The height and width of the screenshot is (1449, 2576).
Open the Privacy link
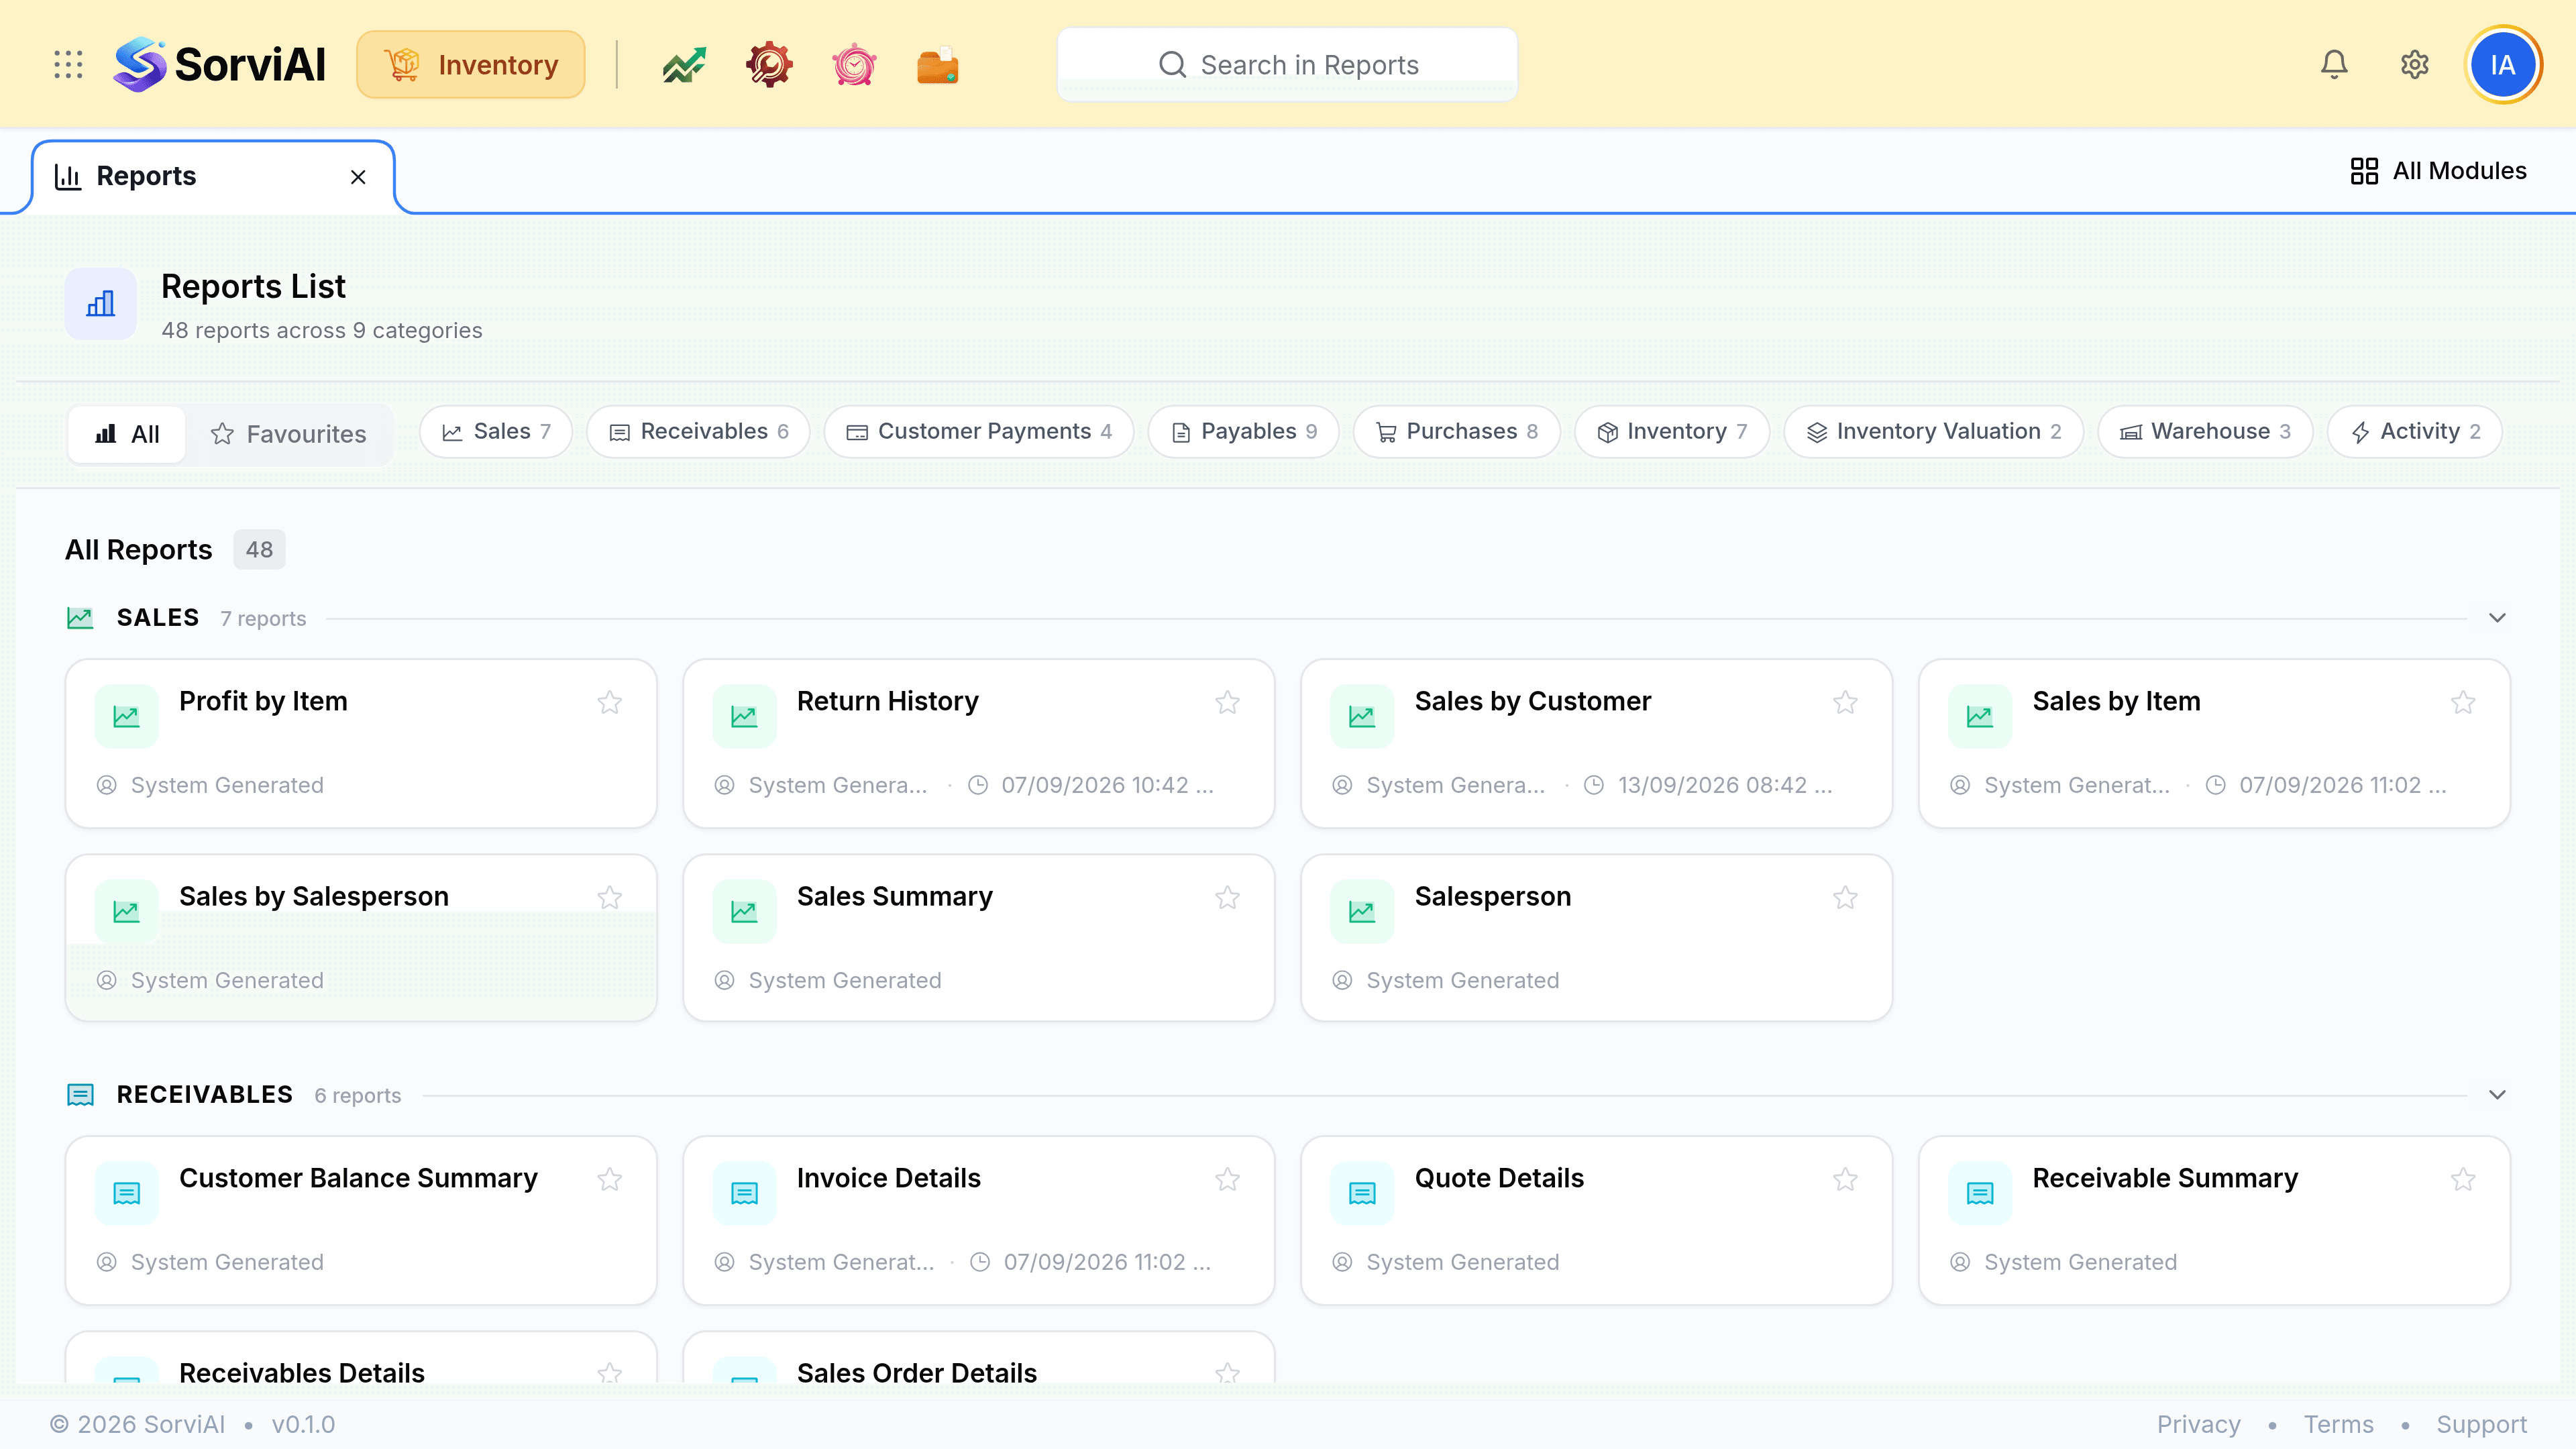(x=2198, y=1424)
